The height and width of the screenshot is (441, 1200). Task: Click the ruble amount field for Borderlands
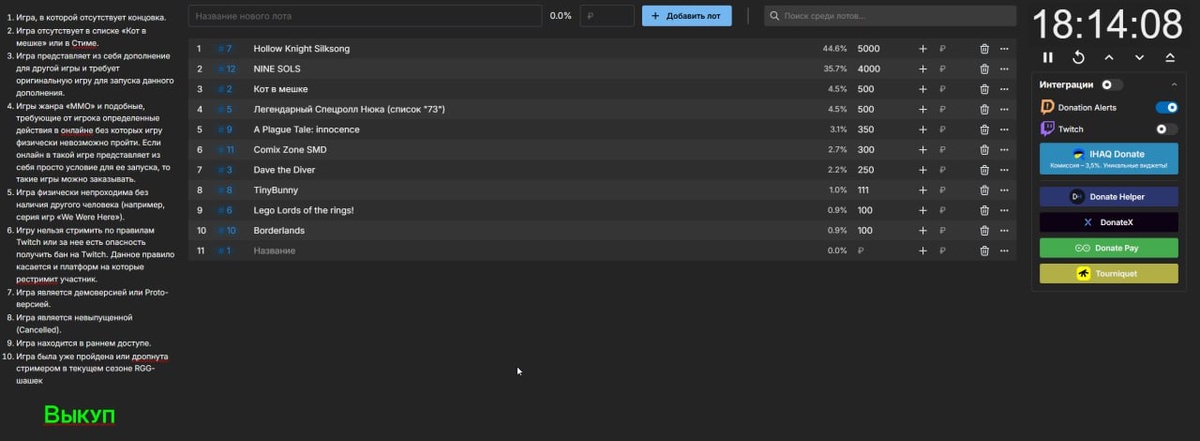click(942, 231)
